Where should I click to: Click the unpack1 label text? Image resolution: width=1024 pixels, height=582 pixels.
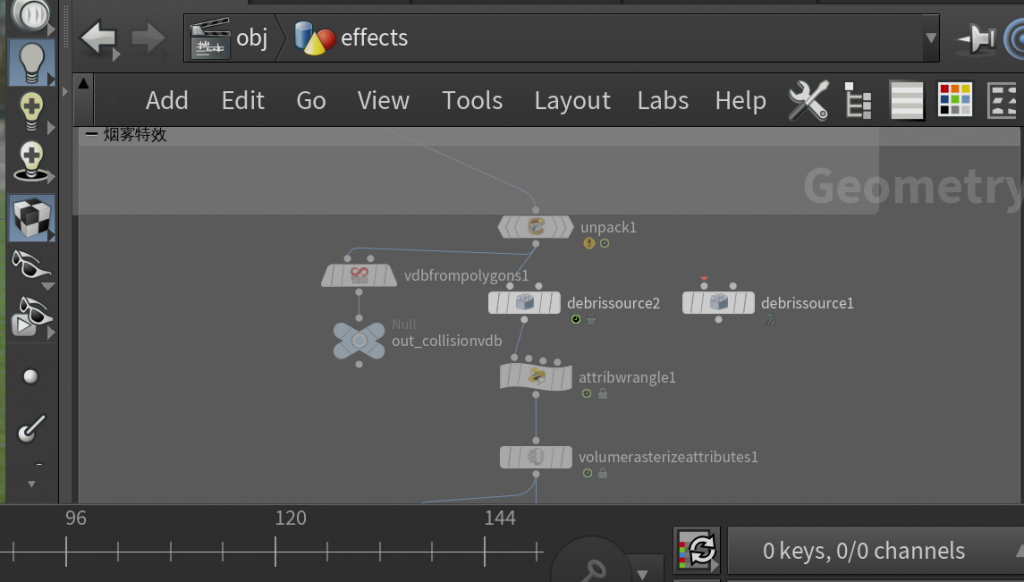(x=608, y=227)
